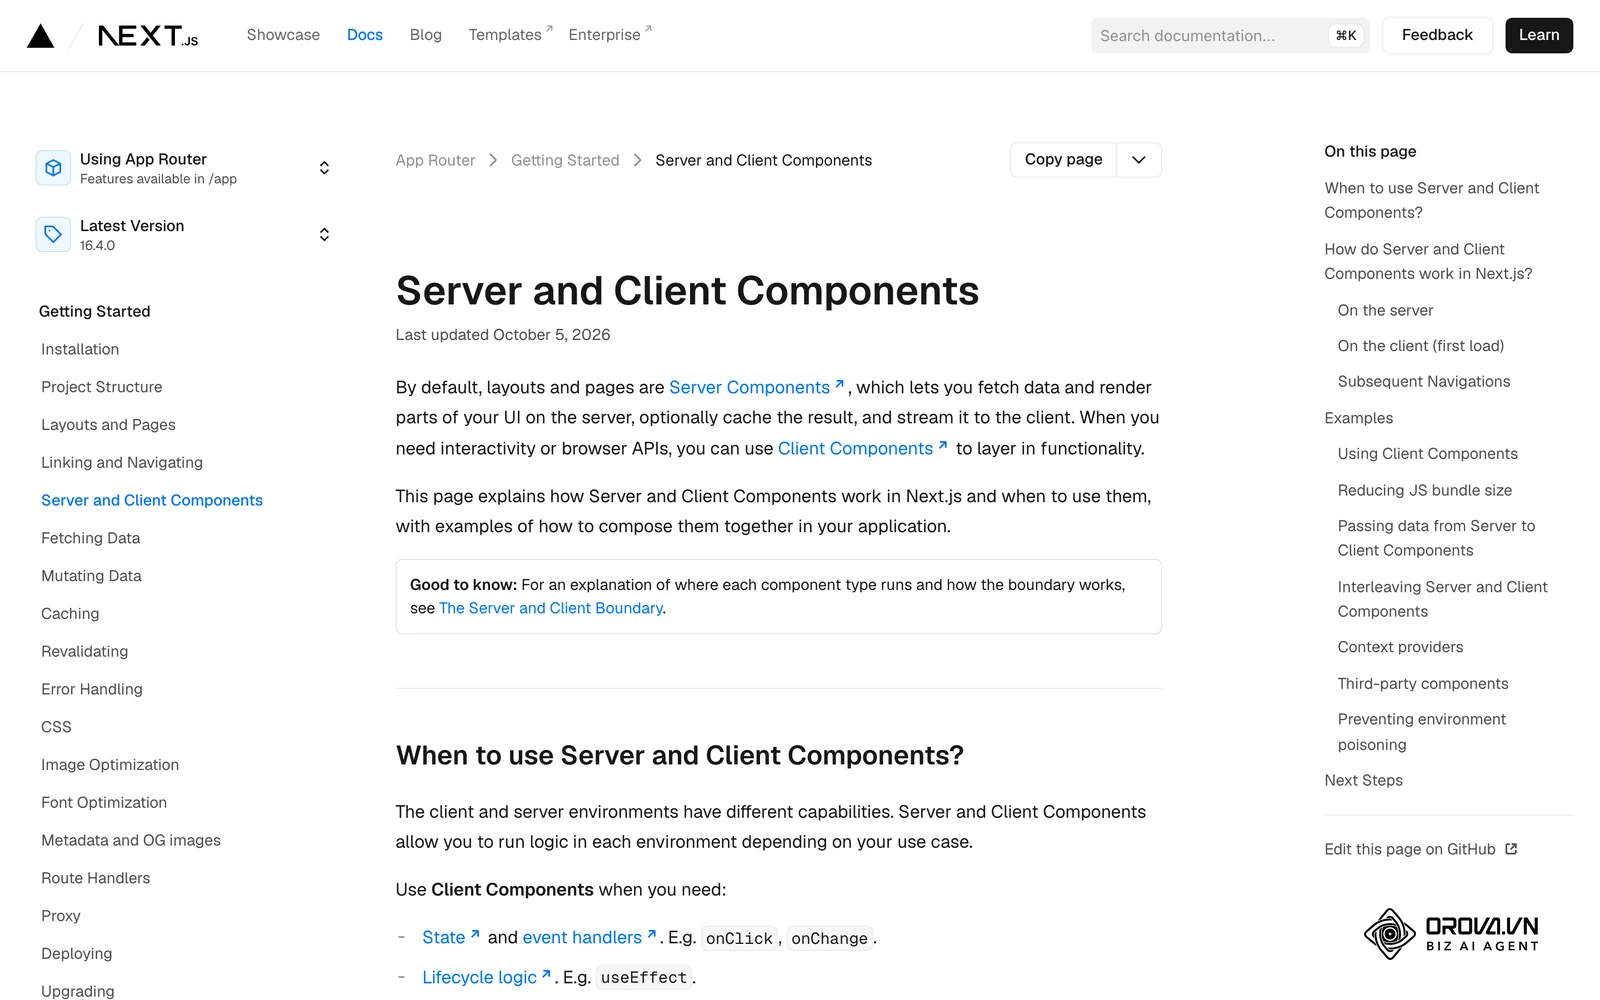Select Project Structure in the sidebar
The height and width of the screenshot is (1000, 1600).
coord(101,387)
